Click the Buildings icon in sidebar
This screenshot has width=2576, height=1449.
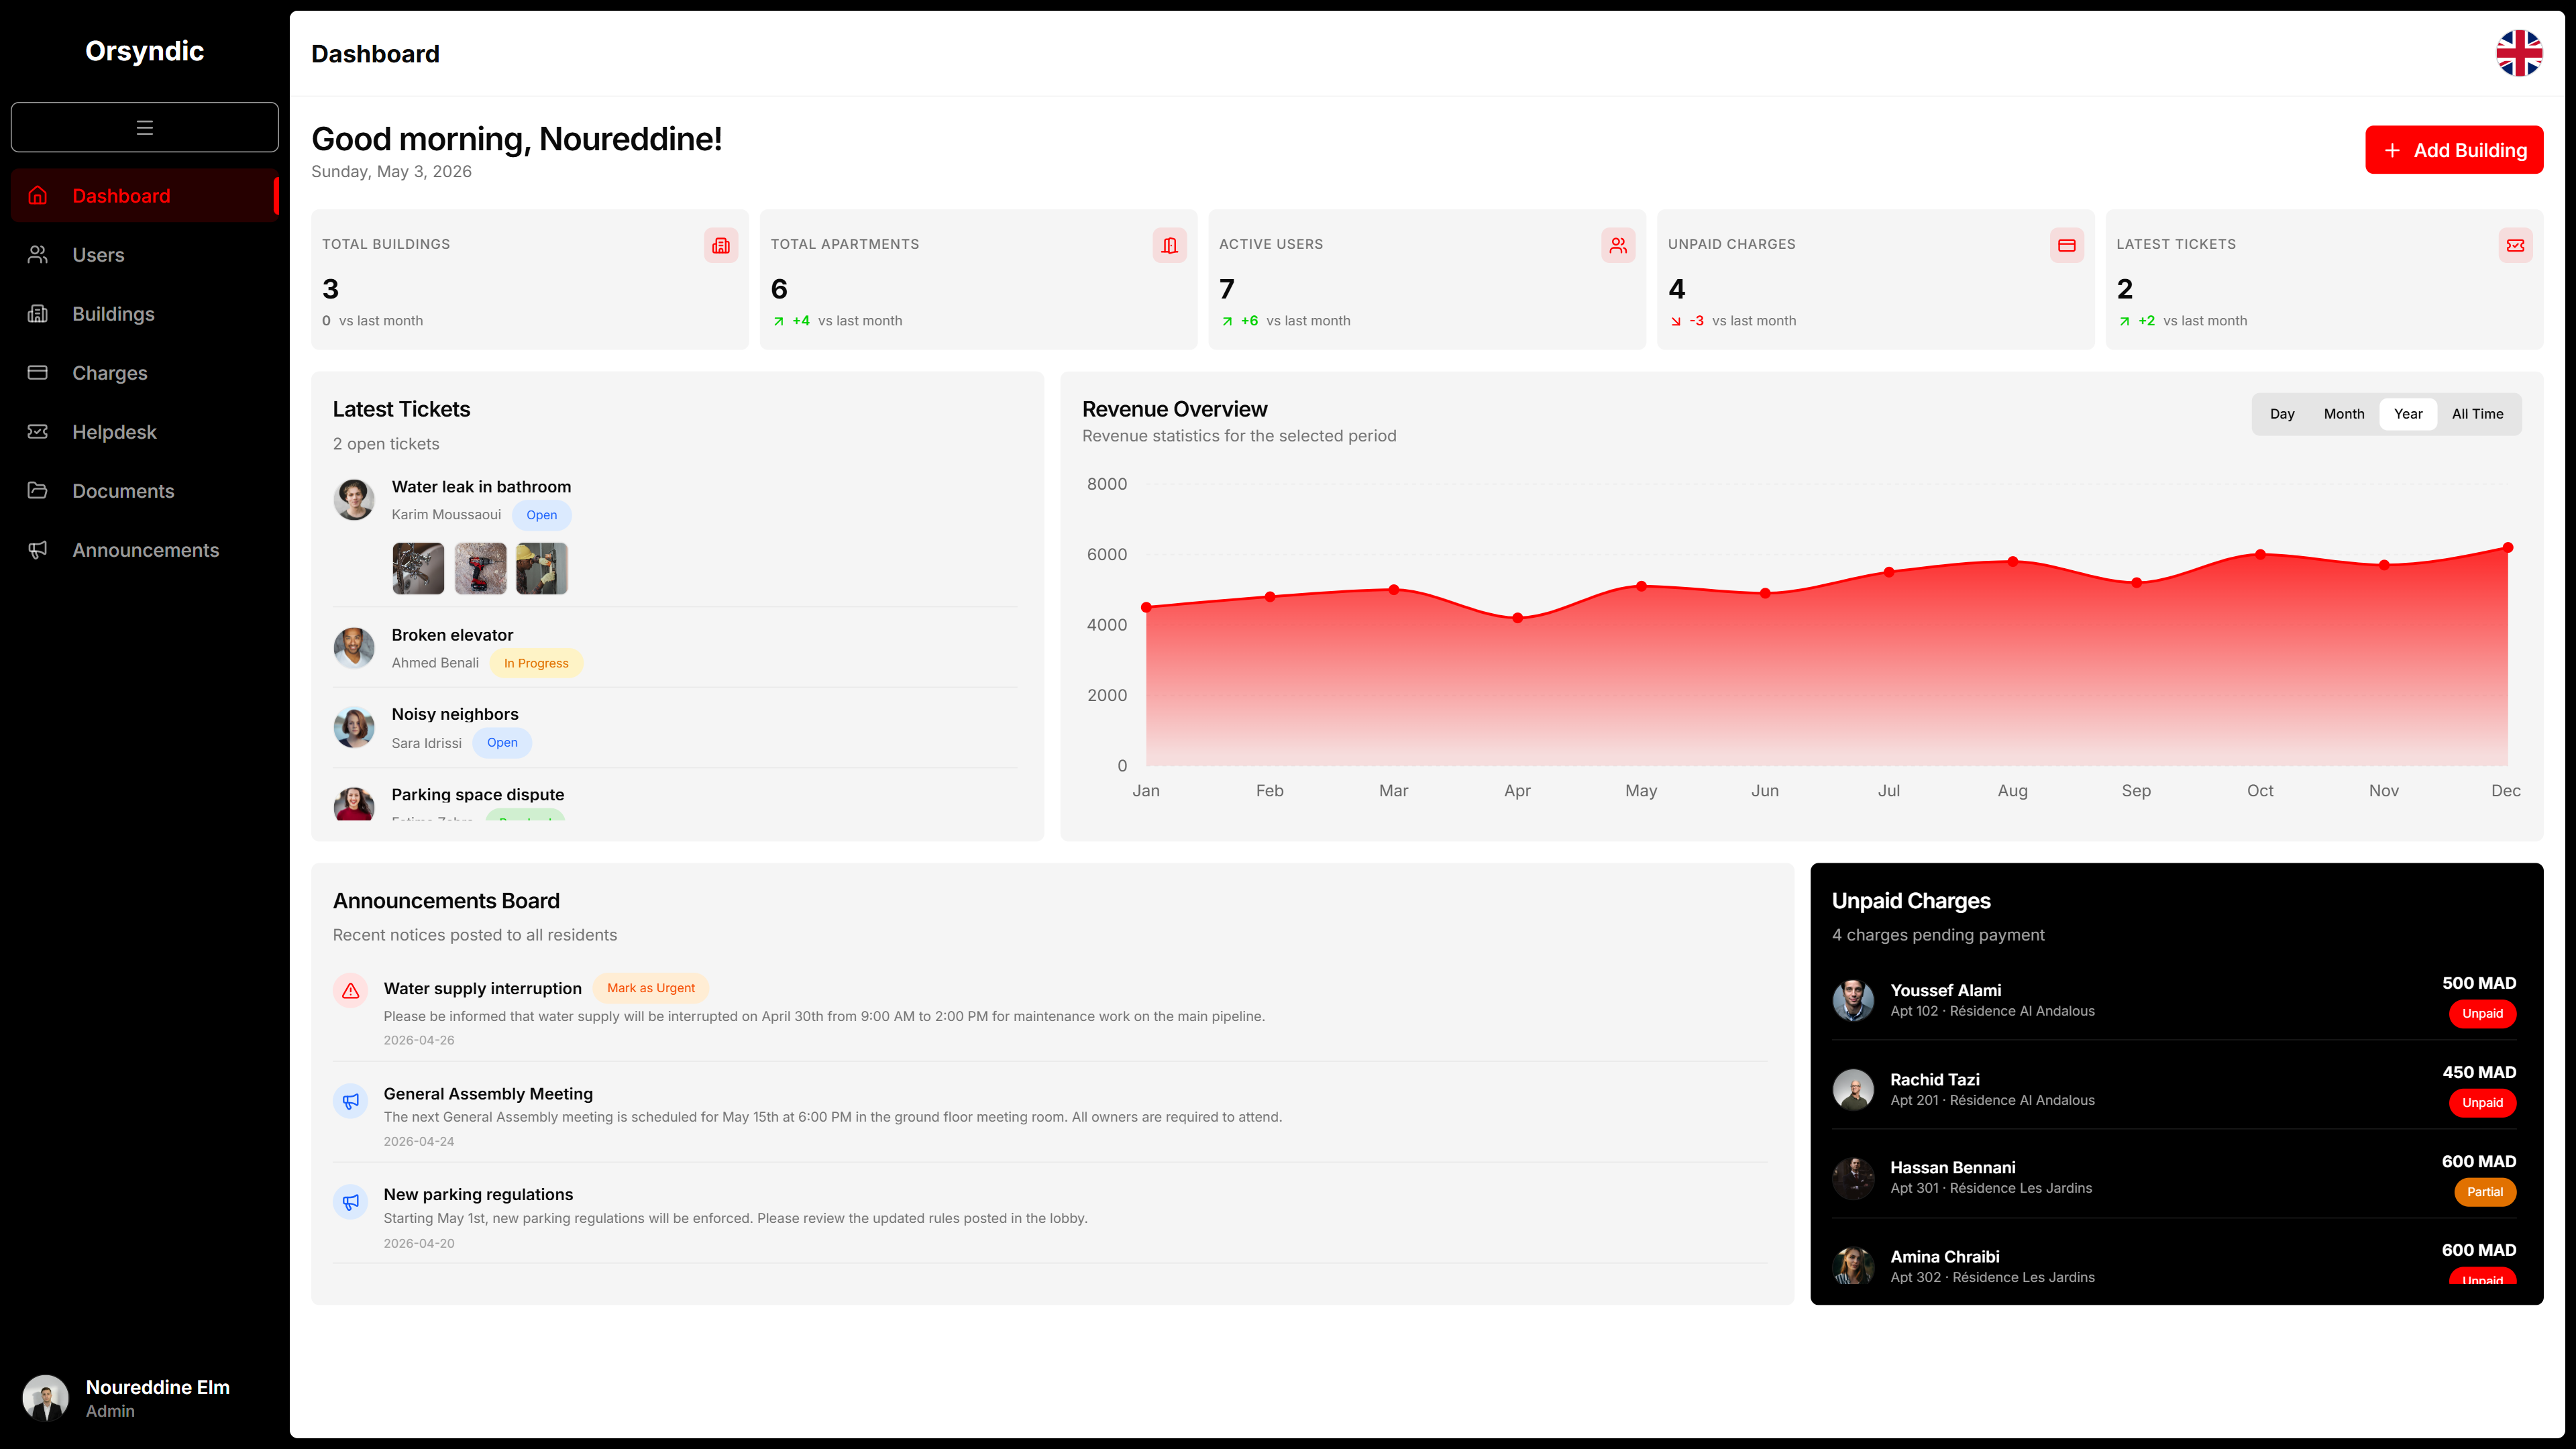(x=38, y=314)
